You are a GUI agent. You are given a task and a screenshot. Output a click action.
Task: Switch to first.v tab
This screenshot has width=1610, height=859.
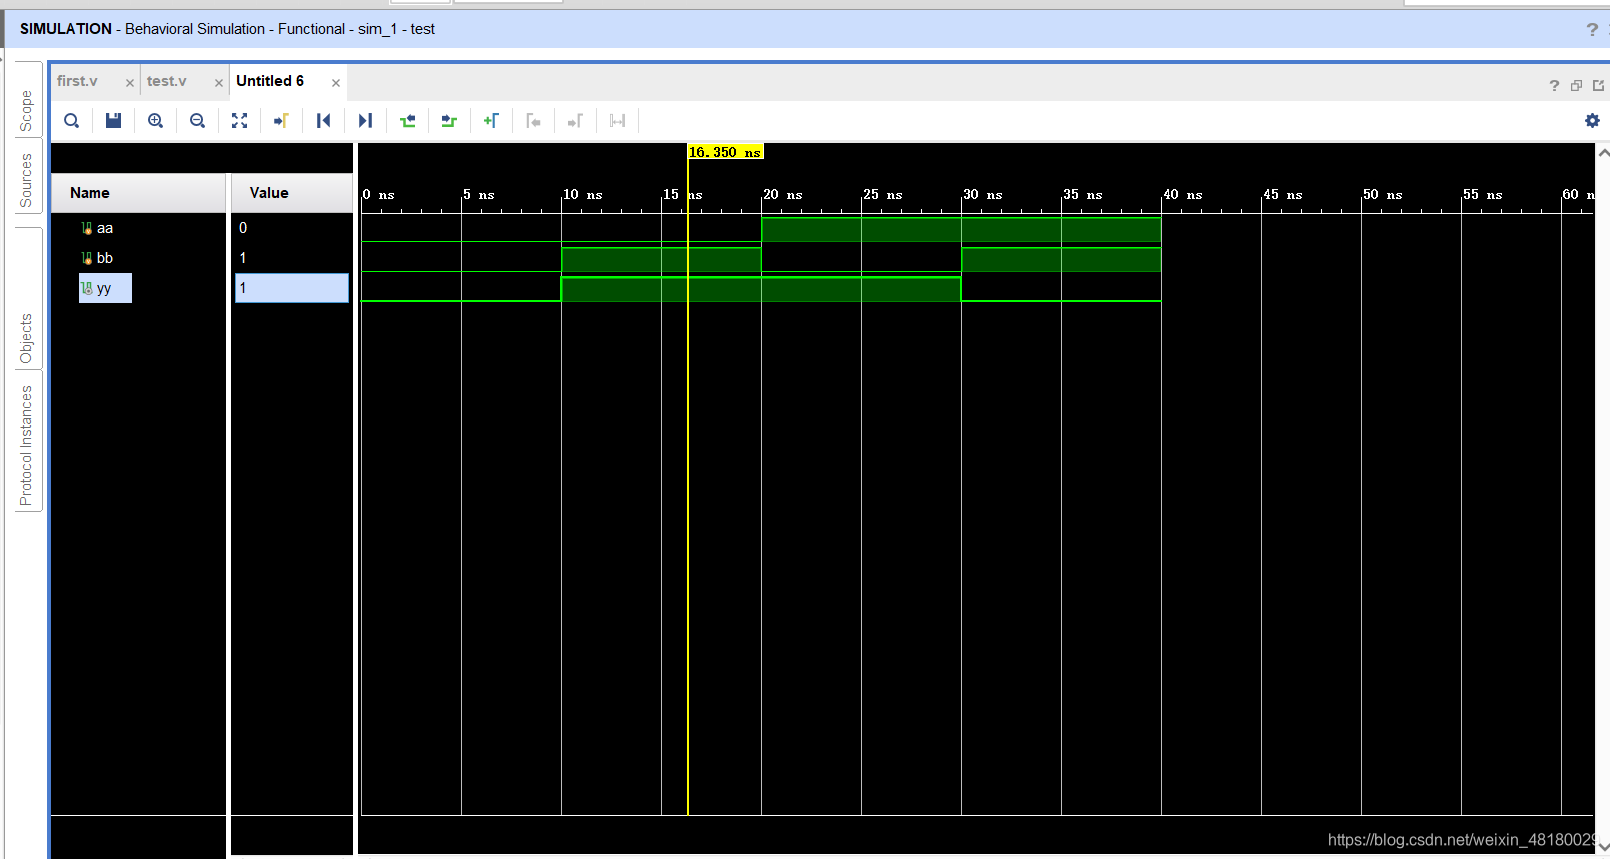77,81
